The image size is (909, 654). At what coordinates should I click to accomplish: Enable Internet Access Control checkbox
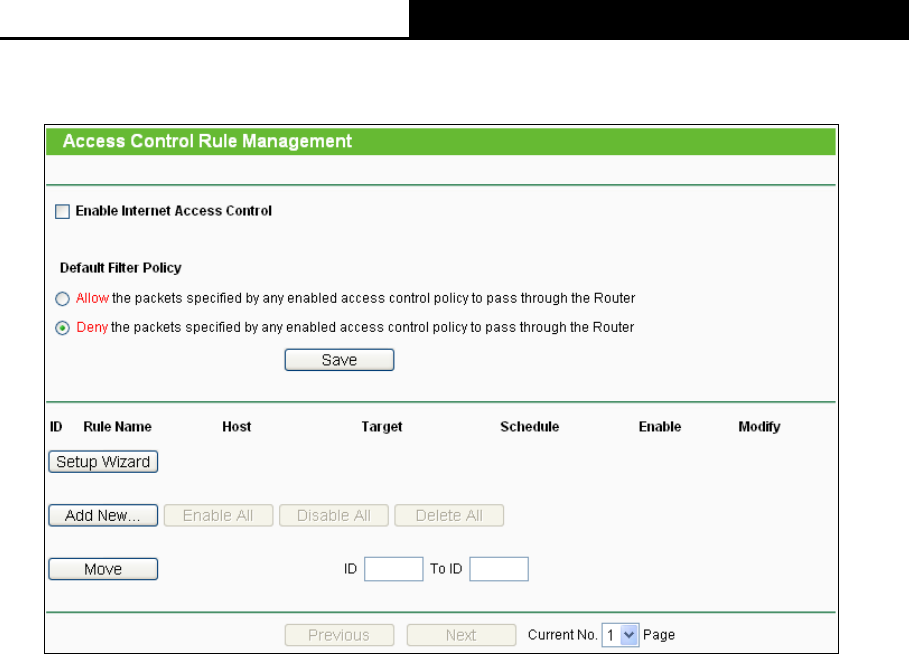(62, 211)
